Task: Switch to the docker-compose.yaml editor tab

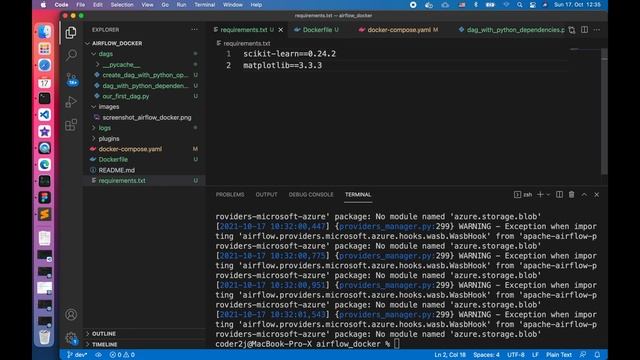Action: 398,30
